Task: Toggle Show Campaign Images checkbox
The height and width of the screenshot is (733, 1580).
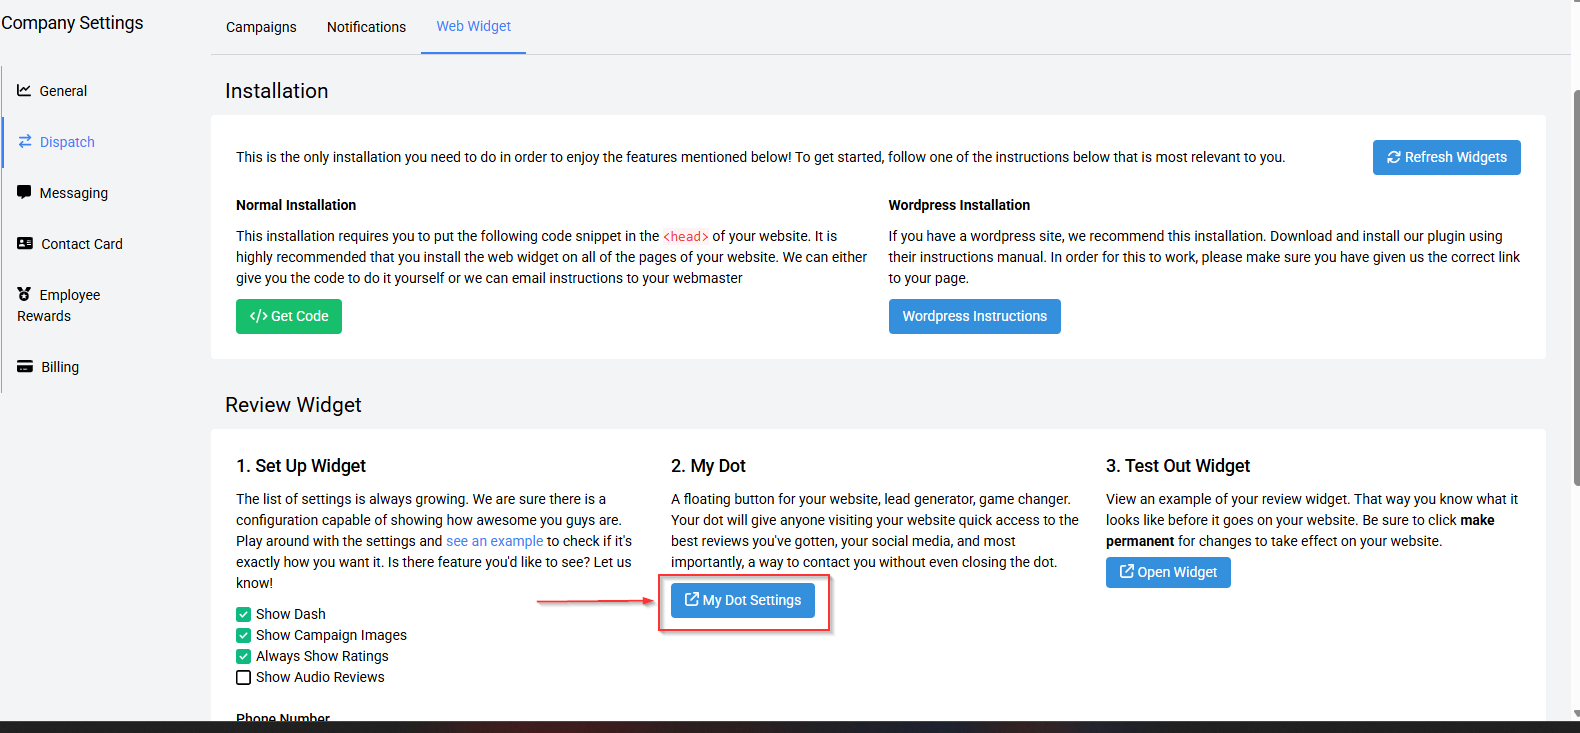Action: [x=243, y=635]
